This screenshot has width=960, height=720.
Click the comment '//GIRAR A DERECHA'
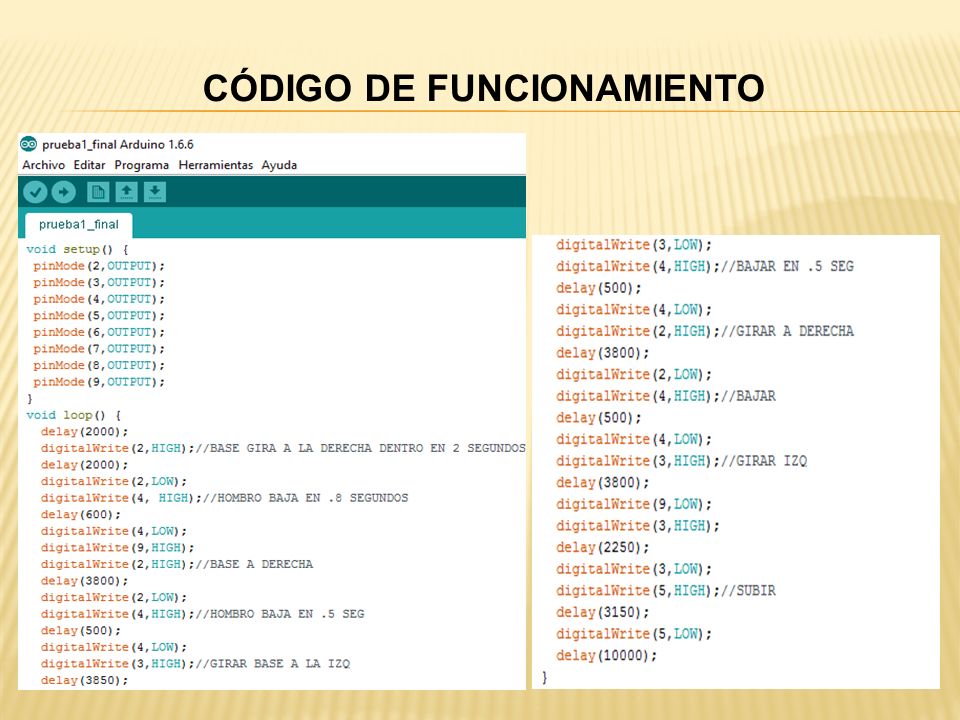pos(787,331)
